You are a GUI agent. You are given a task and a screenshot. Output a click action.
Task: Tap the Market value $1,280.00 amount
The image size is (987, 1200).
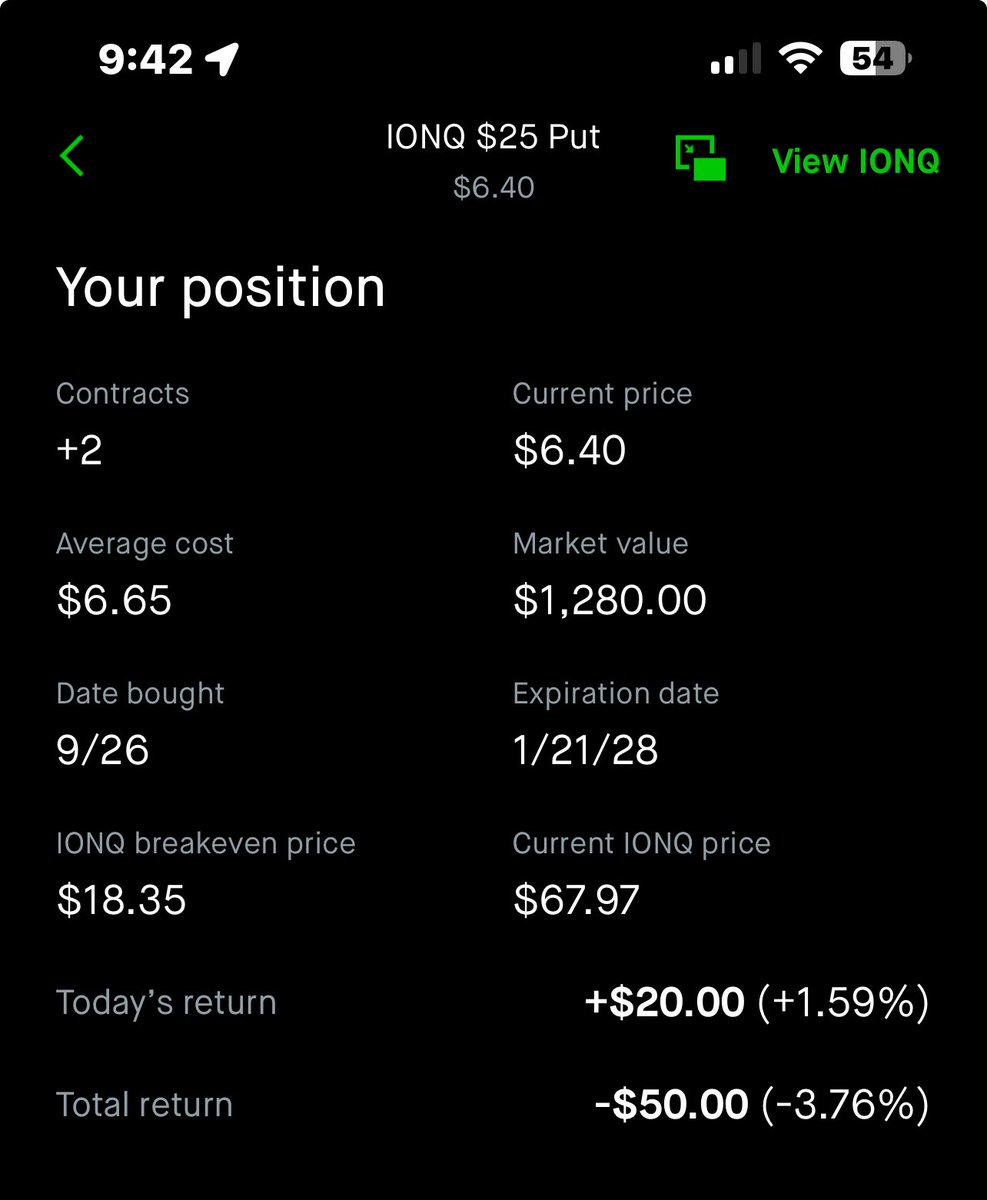click(x=610, y=600)
